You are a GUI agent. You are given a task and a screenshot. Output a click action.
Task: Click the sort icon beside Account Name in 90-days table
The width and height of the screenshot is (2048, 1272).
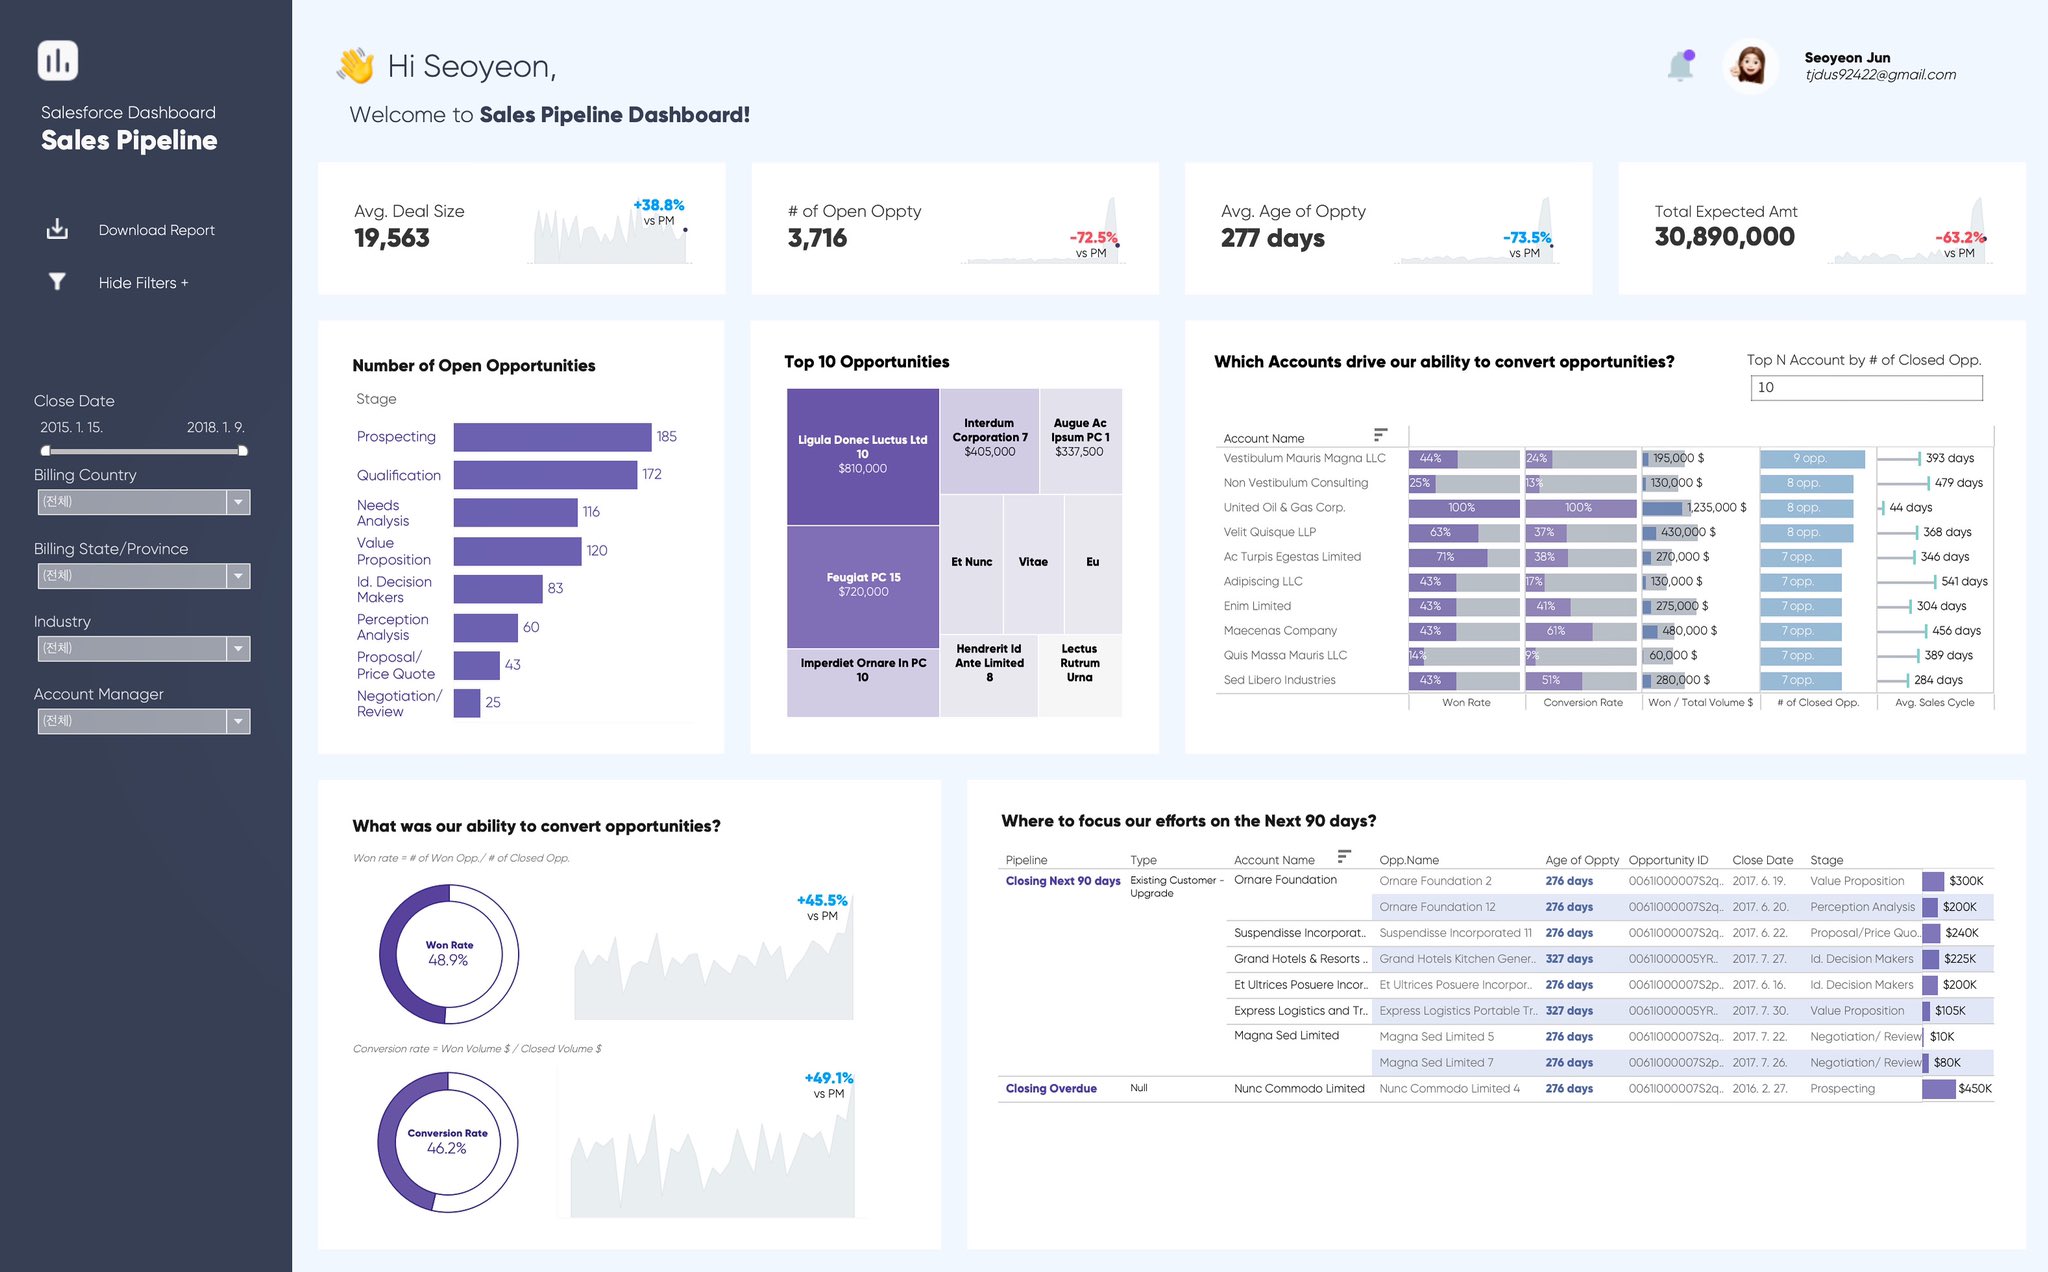coord(1345,856)
